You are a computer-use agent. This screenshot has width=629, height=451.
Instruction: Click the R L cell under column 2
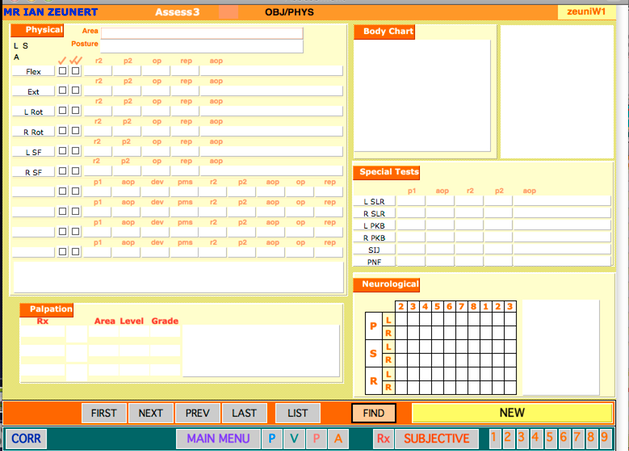tap(401, 374)
